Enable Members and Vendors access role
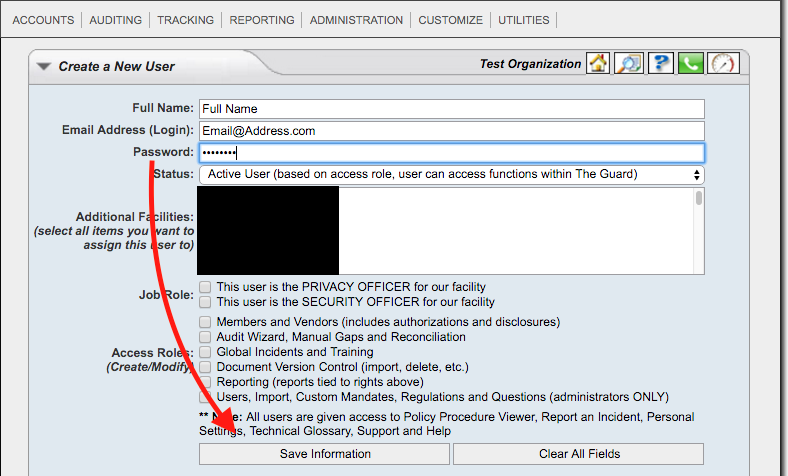The image size is (788, 476). point(205,322)
